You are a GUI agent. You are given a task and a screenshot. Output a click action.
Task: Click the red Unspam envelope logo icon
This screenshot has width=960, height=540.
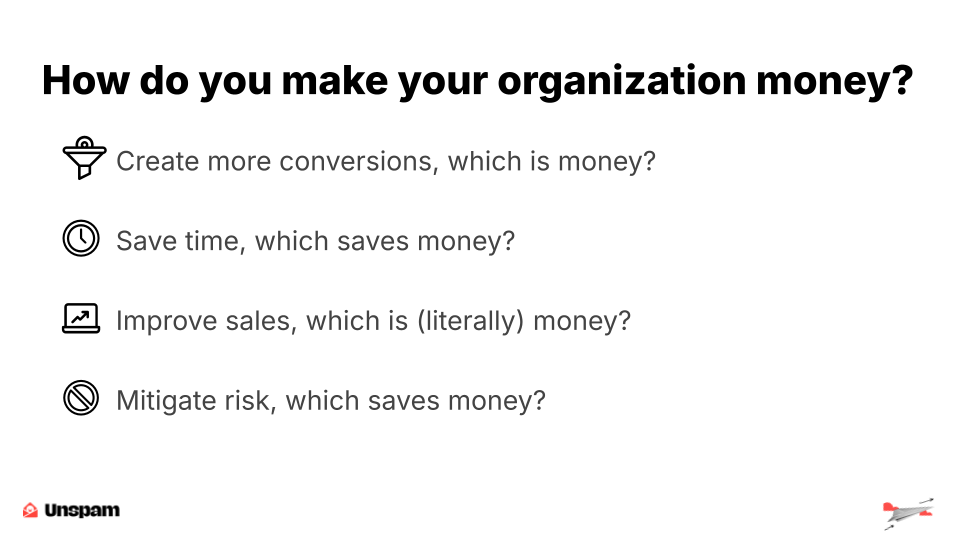click(x=30, y=510)
